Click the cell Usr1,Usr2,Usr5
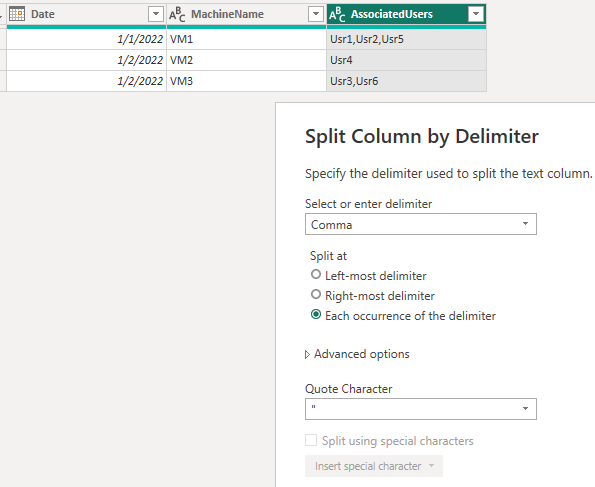Viewport: 595px width, 487px height. (406, 39)
